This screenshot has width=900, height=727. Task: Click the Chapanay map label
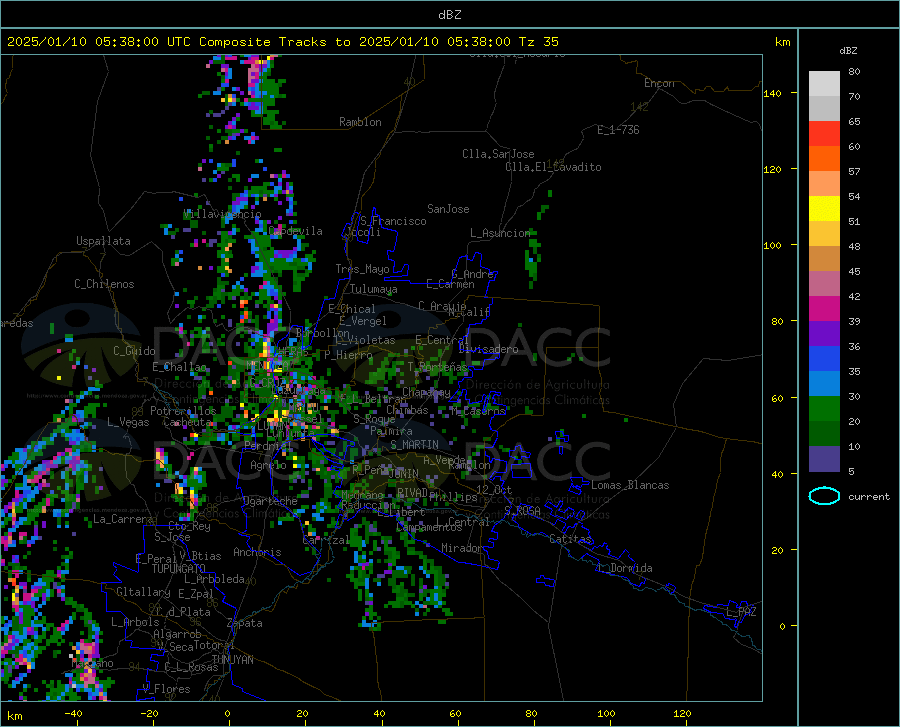(x=426, y=392)
